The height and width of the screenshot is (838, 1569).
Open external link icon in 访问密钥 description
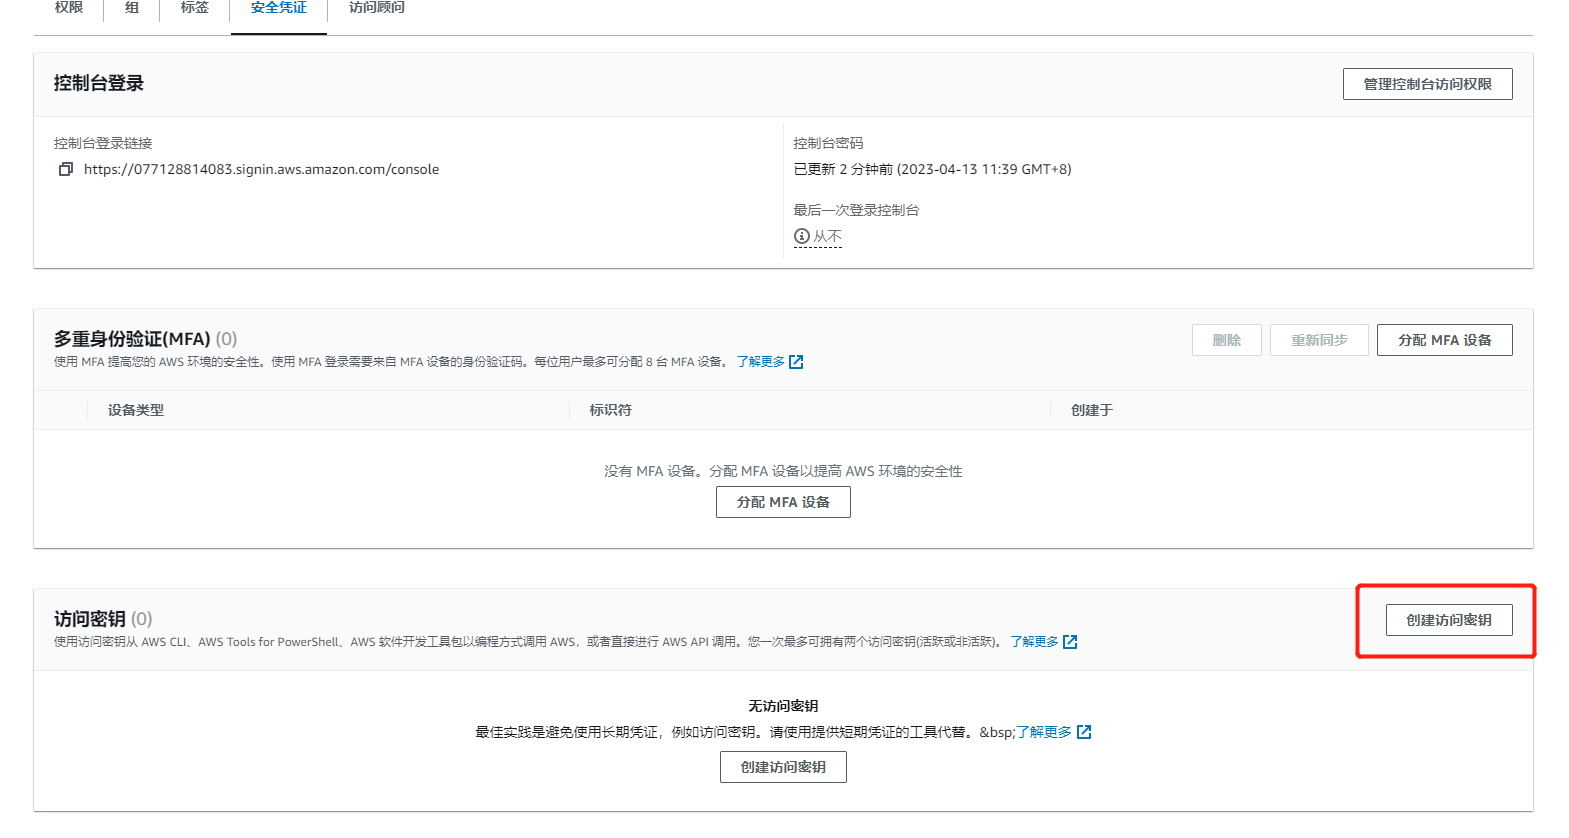click(x=1070, y=642)
